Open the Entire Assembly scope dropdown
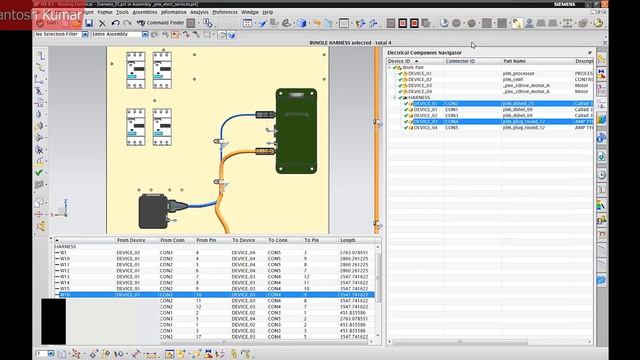This screenshot has height=360, width=640. pyautogui.click(x=145, y=35)
